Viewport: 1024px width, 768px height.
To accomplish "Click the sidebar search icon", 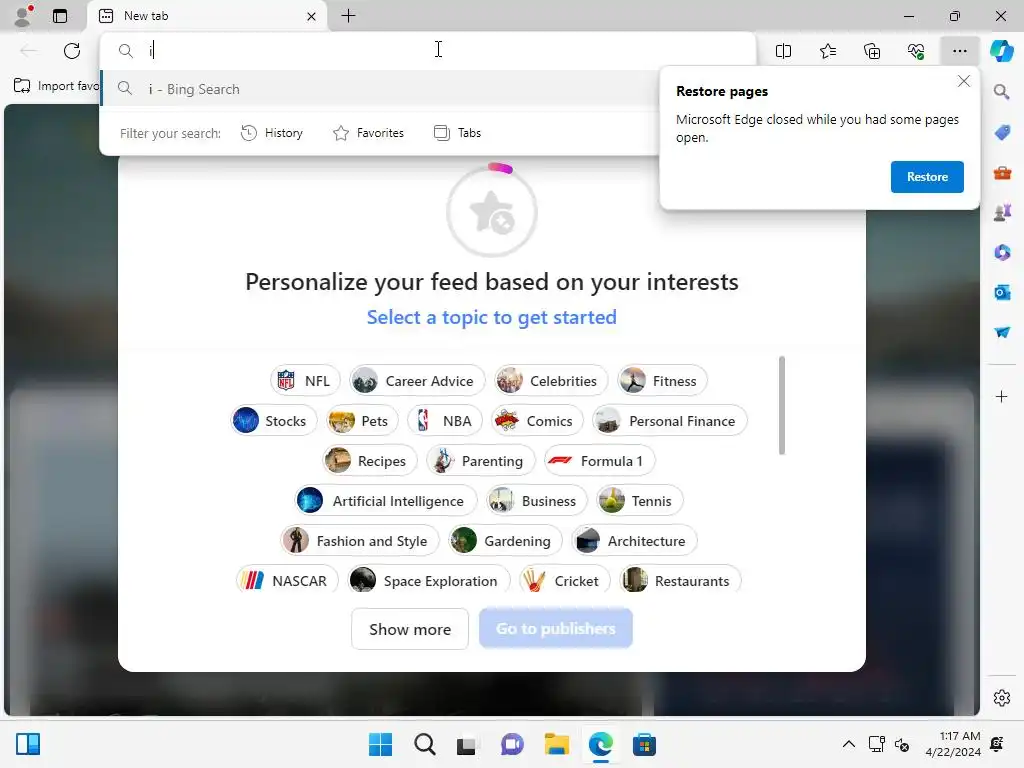I will tap(1001, 91).
